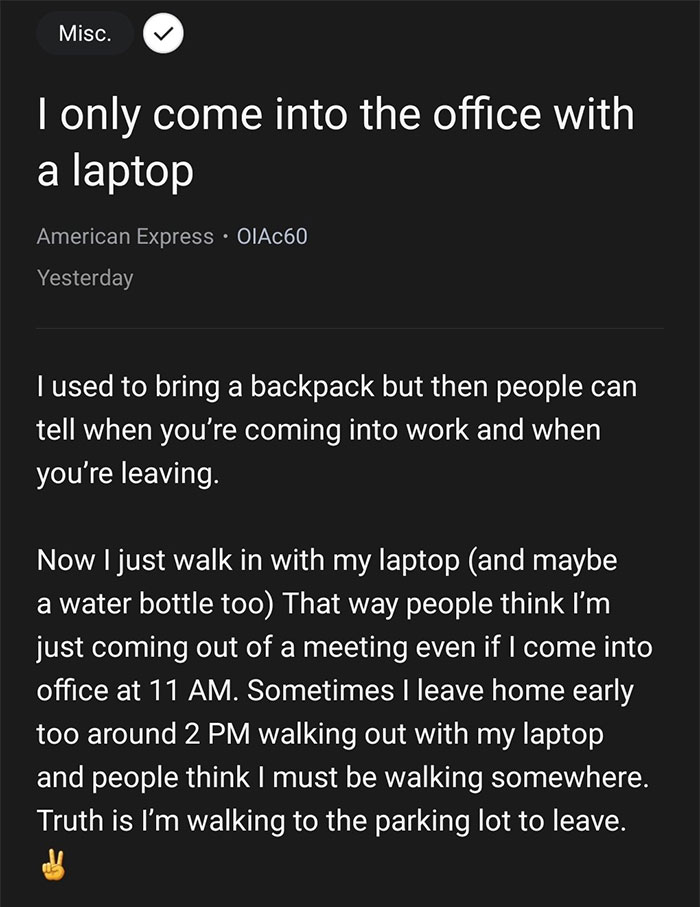The height and width of the screenshot is (907, 700).
Task: Toggle the Misc. topic filter chip
Action: click(x=84, y=33)
